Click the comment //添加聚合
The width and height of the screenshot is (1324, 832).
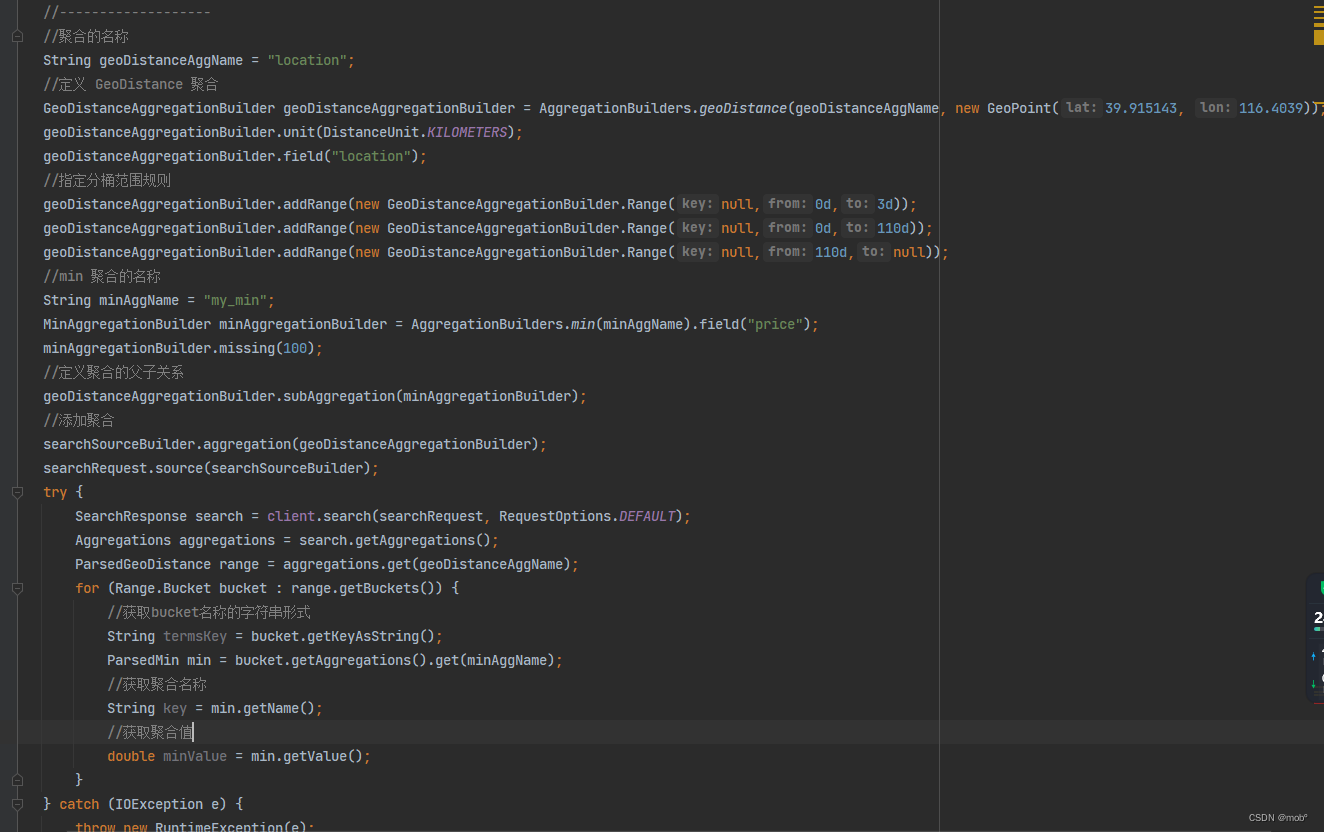79,420
